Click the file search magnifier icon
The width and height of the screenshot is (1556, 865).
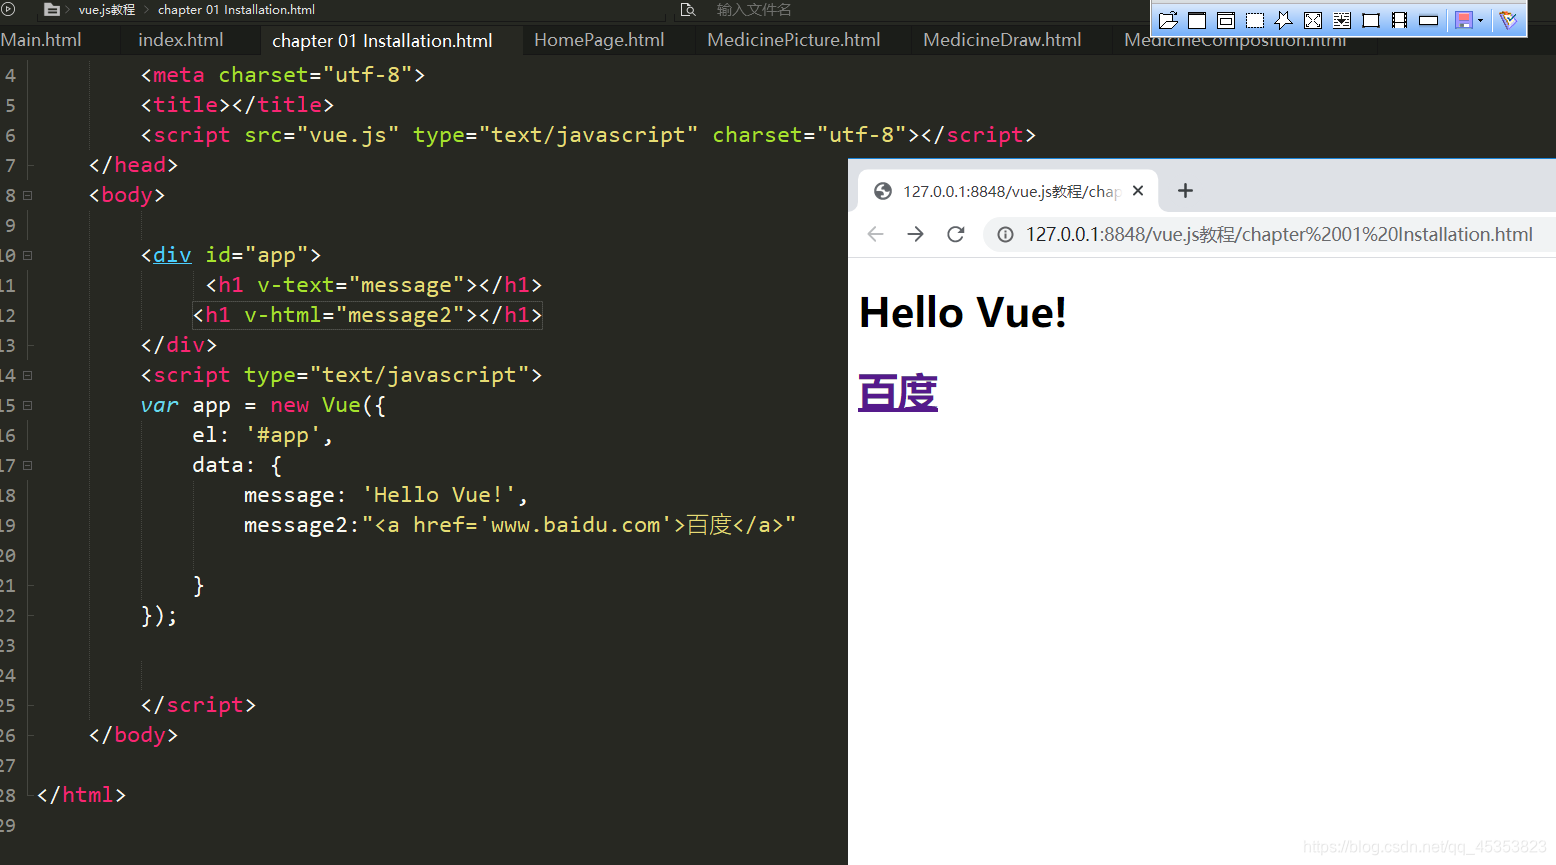tap(688, 9)
